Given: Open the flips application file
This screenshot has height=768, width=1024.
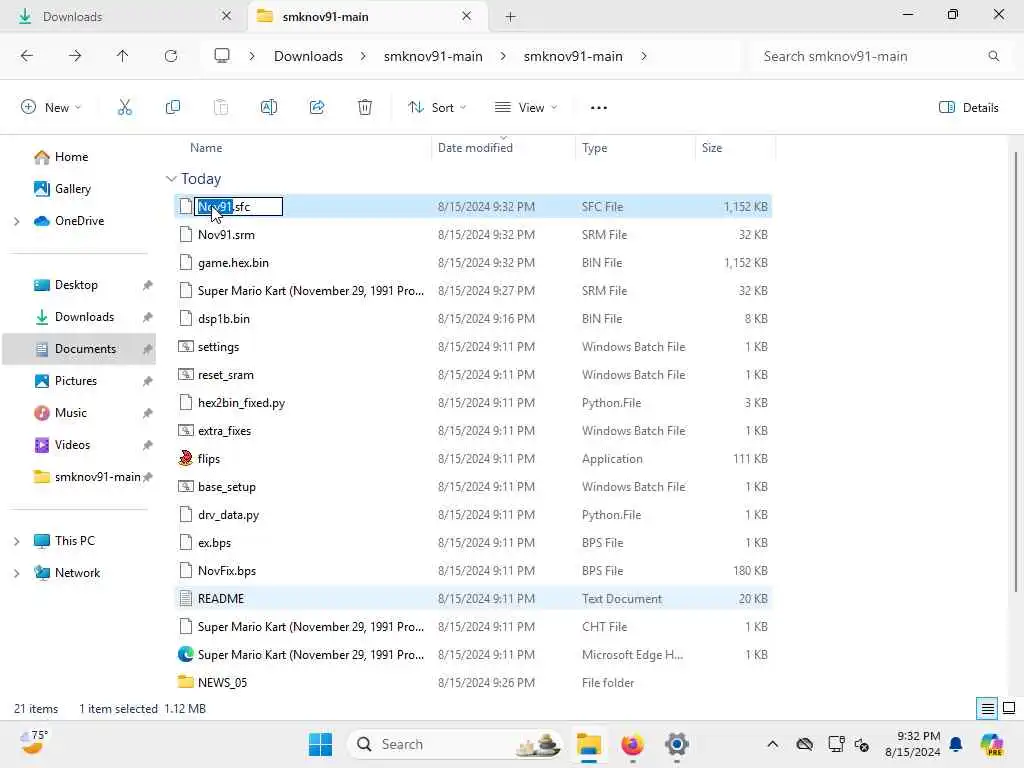Looking at the screenshot, I should (209, 459).
